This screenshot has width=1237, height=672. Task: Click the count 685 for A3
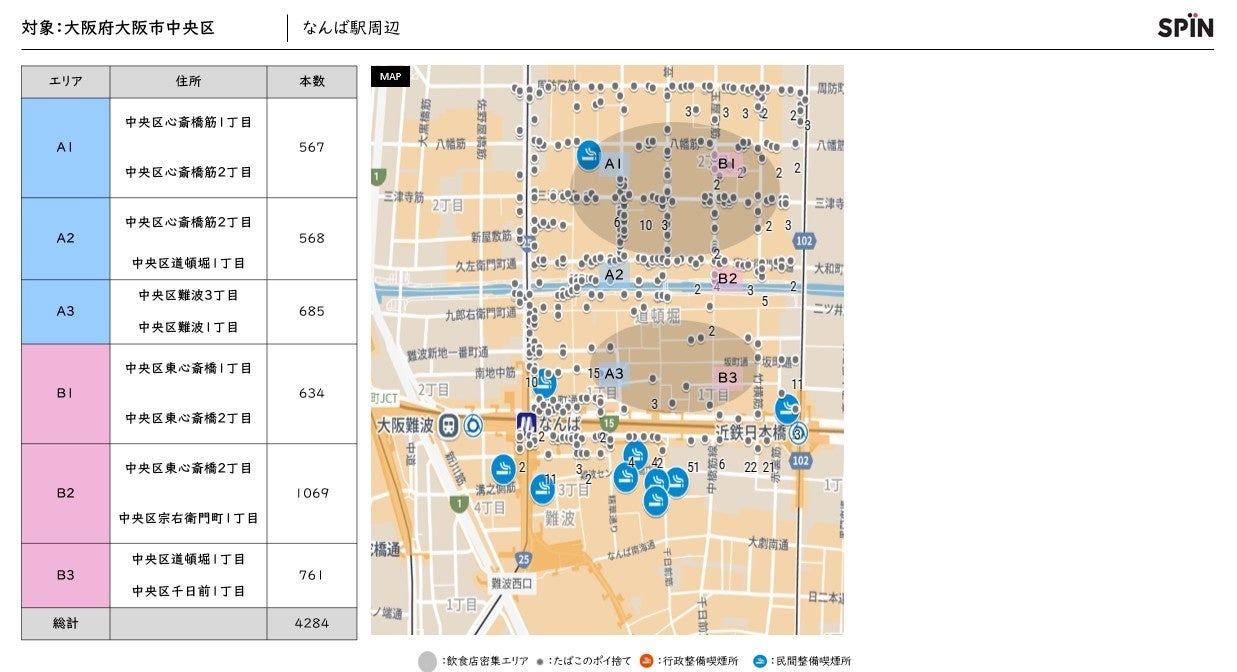[312, 311]
